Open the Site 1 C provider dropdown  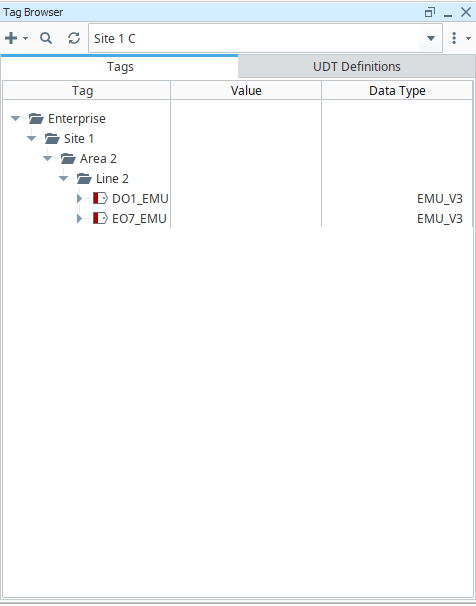click(431, 38)
